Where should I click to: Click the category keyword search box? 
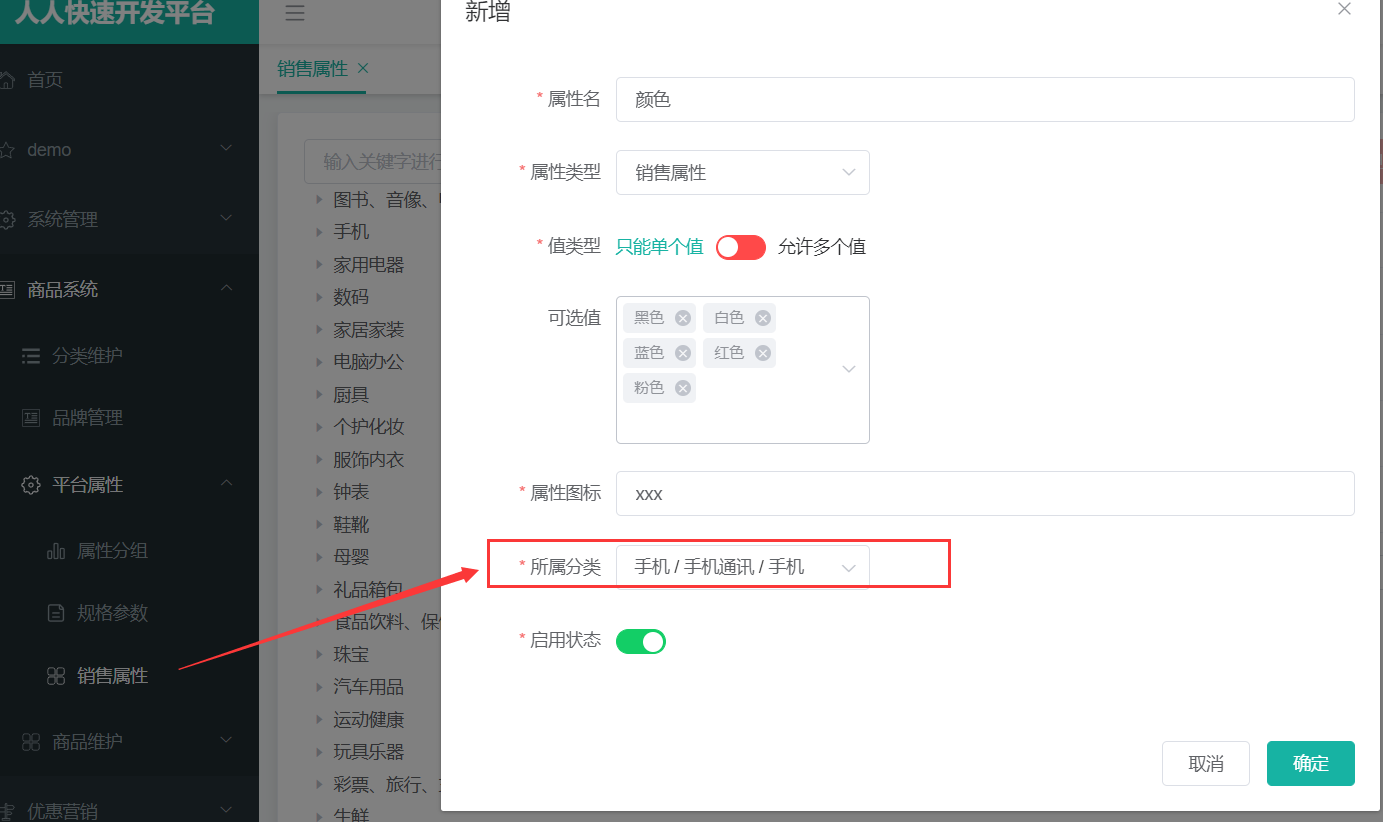pos(373,161)
